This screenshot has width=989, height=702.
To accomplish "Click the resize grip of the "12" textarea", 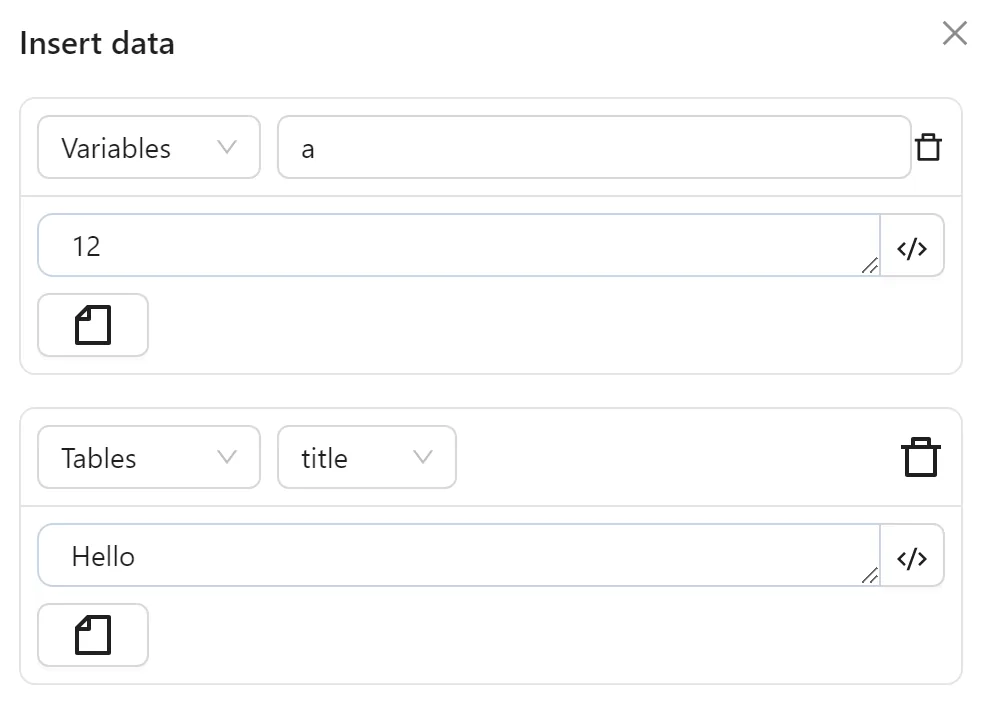I will (x=869, y=266).
